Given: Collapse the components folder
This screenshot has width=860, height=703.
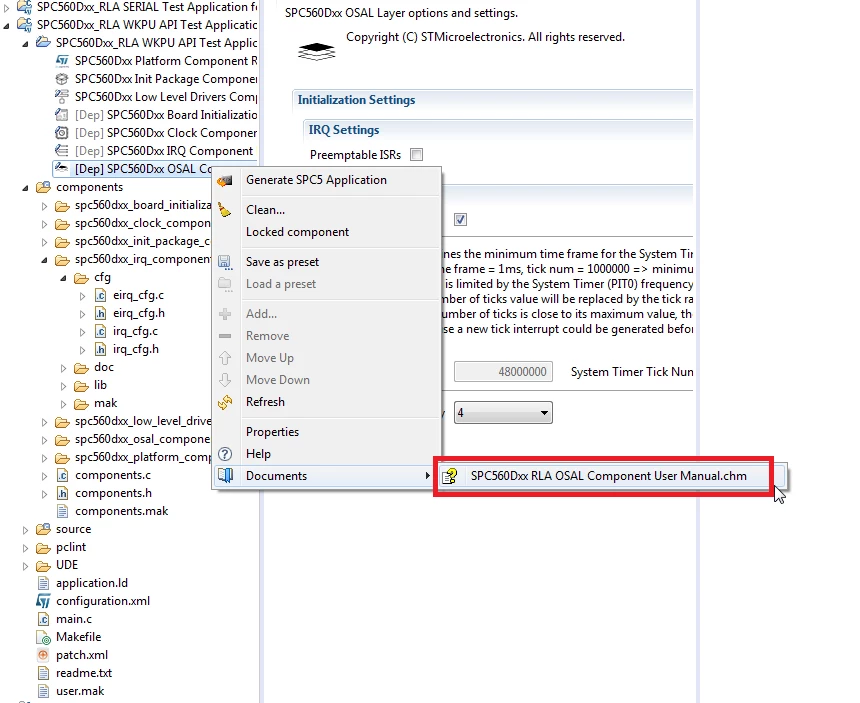Looking at the screenshot, I should tap(25, 188).
